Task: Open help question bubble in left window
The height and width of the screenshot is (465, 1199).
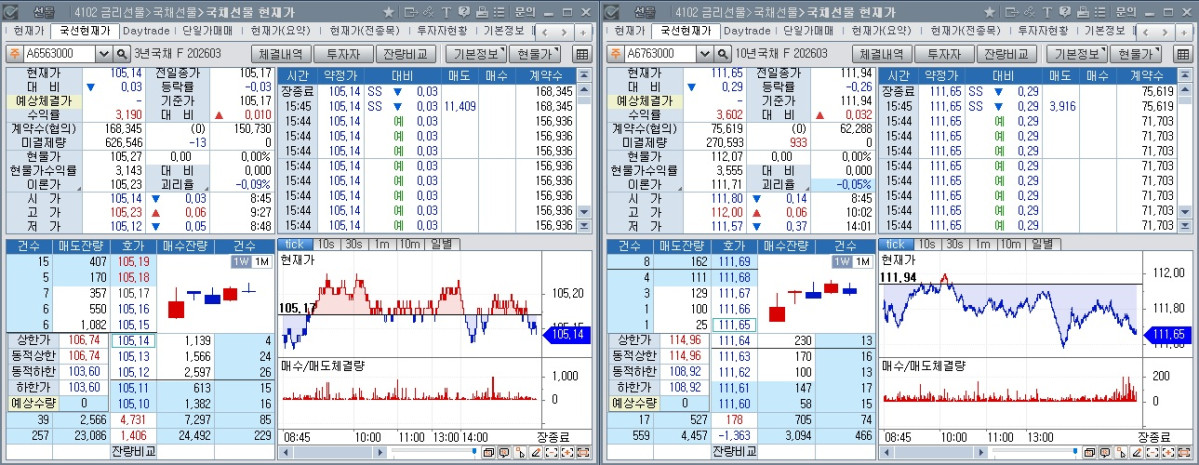Action: click(463, 12)
